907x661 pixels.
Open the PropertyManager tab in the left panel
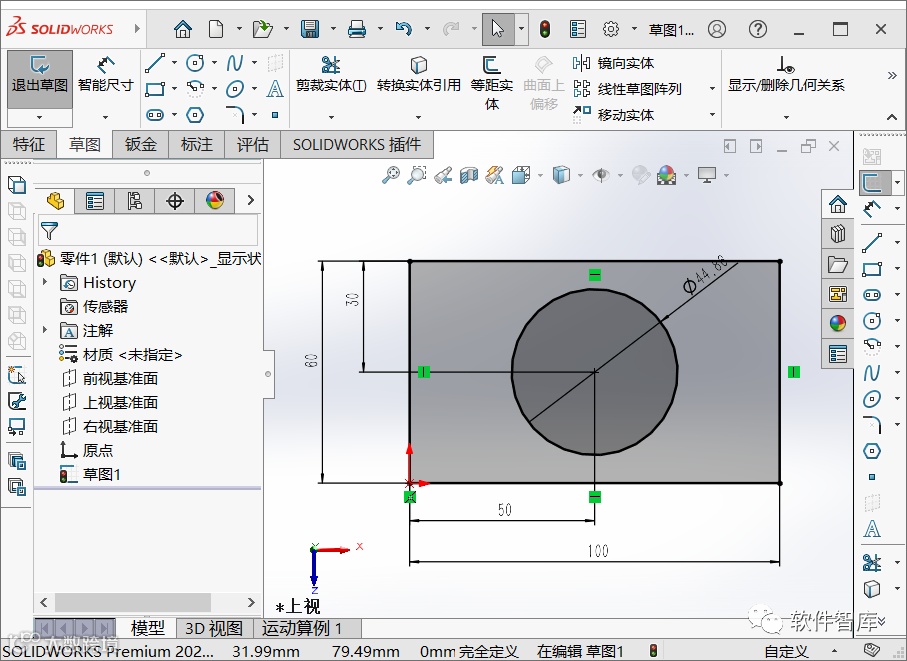coord(94,201)
